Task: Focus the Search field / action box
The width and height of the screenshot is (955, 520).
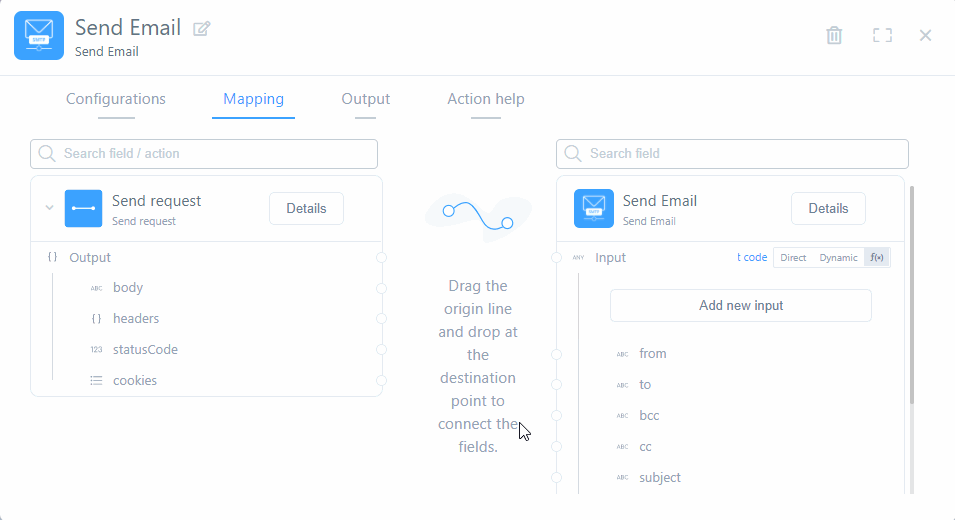Action: tap(204, 154)
